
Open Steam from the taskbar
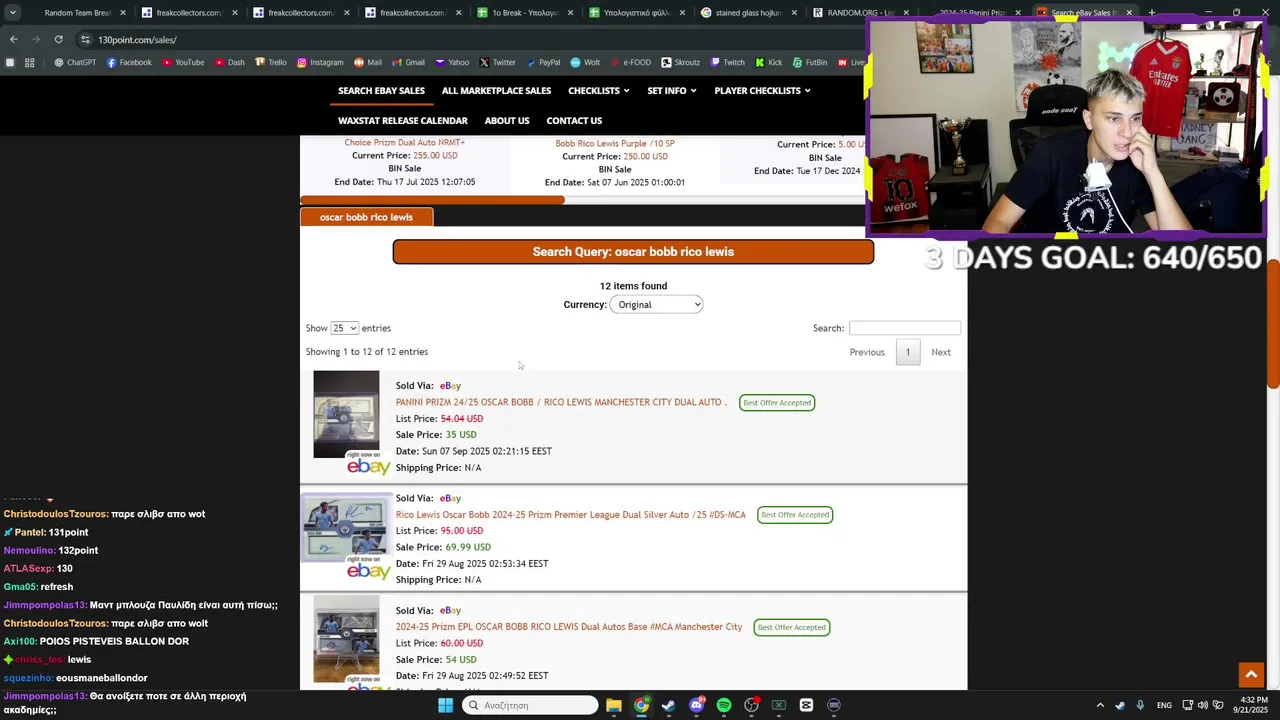click(668, 705)
